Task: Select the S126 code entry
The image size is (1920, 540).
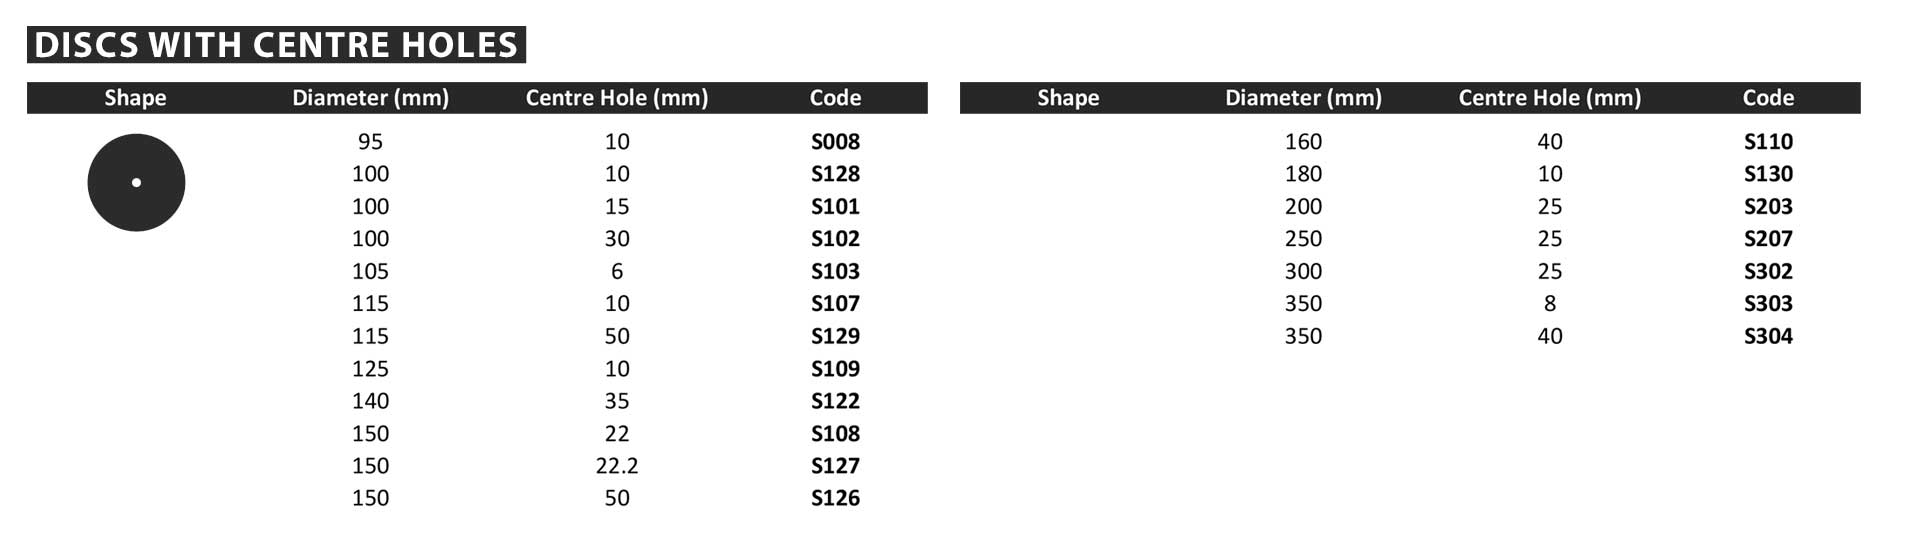Action: click(x=835, y=498)
